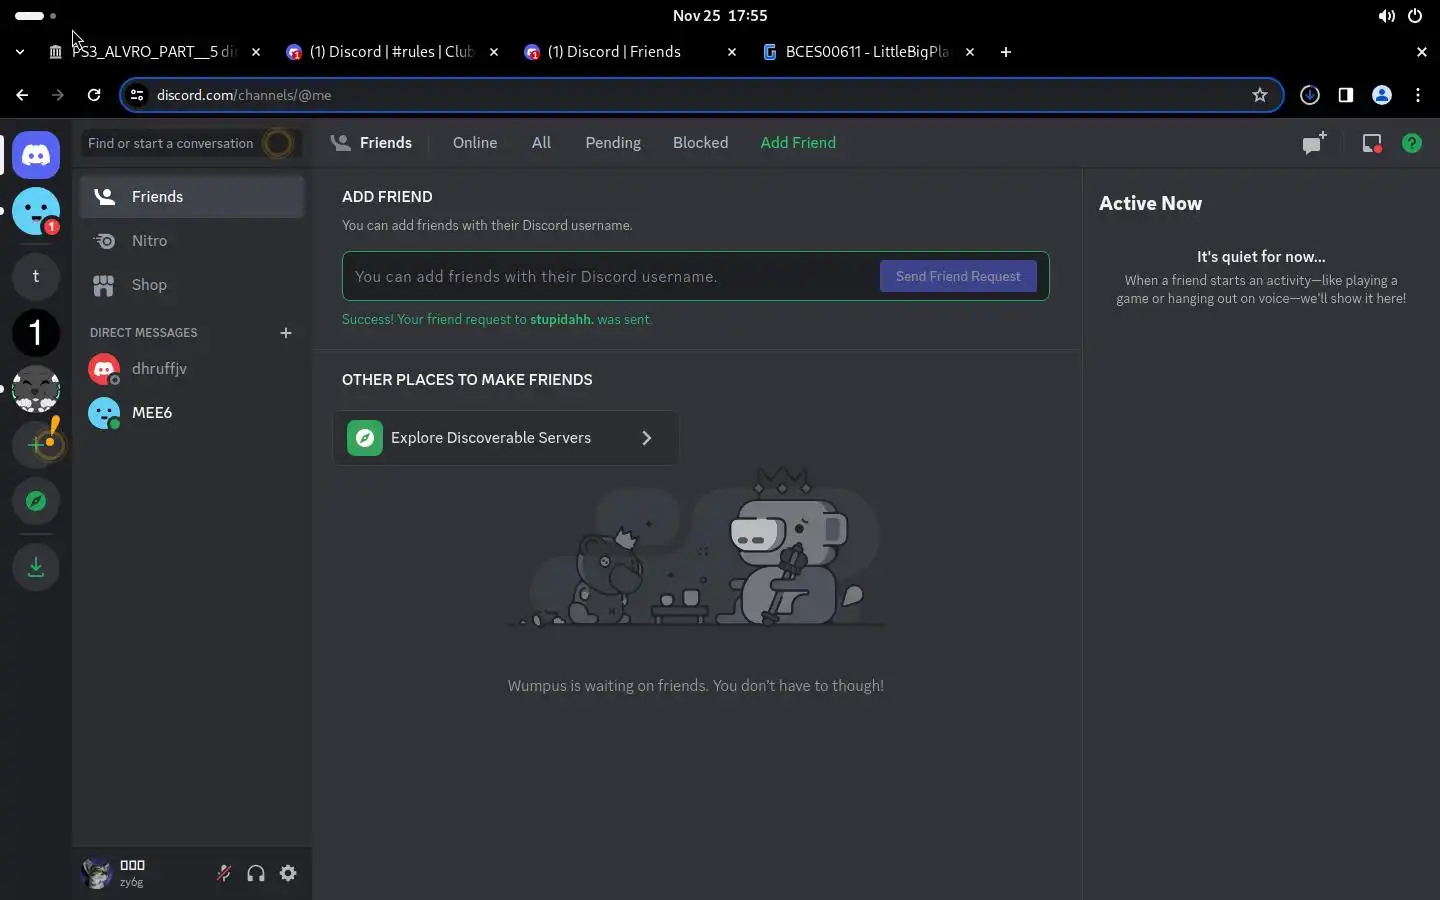Image resolution: width=1440 pixels, height=900 pixels.
Task: Open the MEE6 server icon with notification badge
Action: (x=36, y=211)
